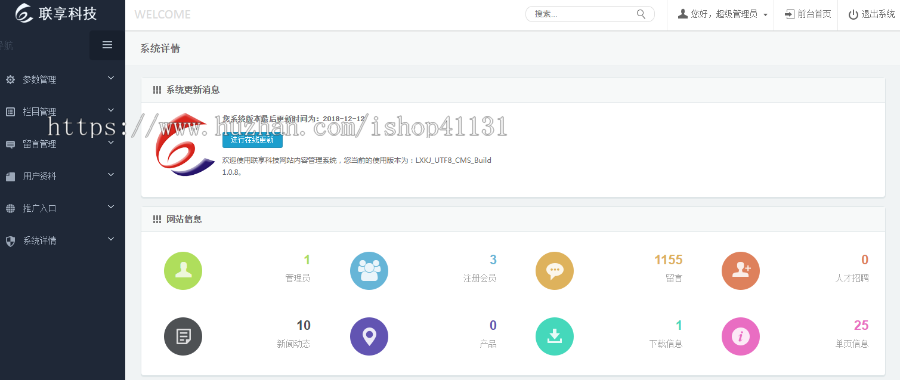Click the 10 新闻动态 count
The height and width of the screenshot is (380, 900).
click(x=304, y=325)
